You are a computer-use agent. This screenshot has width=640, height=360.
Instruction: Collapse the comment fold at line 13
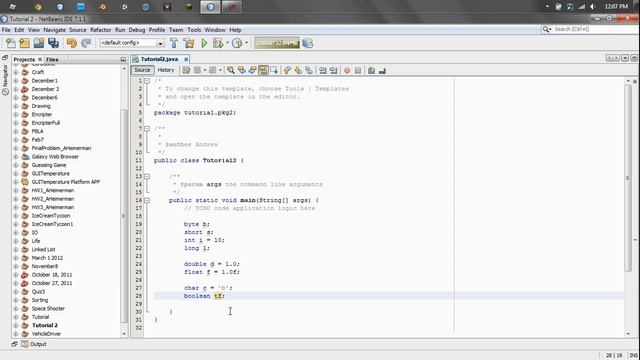(x=147, y=176)
